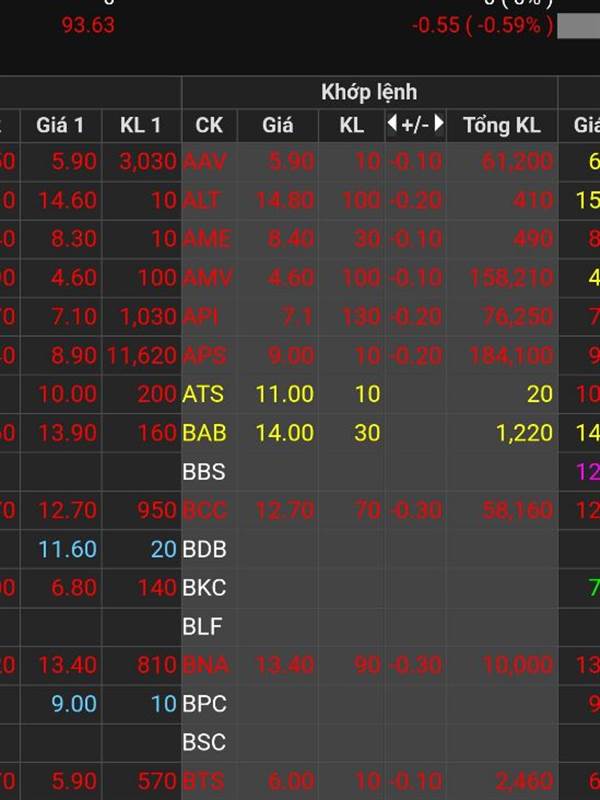Screen dimensions: 600x800
Task: Select the BCC stock symbol
Action: click(x=205, y=511)
